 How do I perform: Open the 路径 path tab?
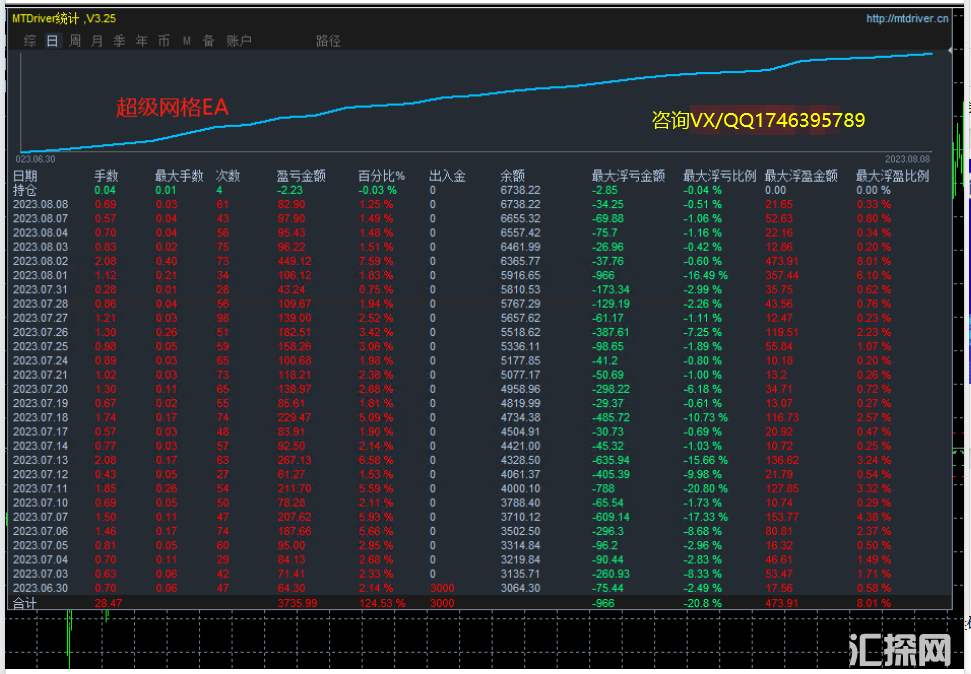(x=328, y=41)
